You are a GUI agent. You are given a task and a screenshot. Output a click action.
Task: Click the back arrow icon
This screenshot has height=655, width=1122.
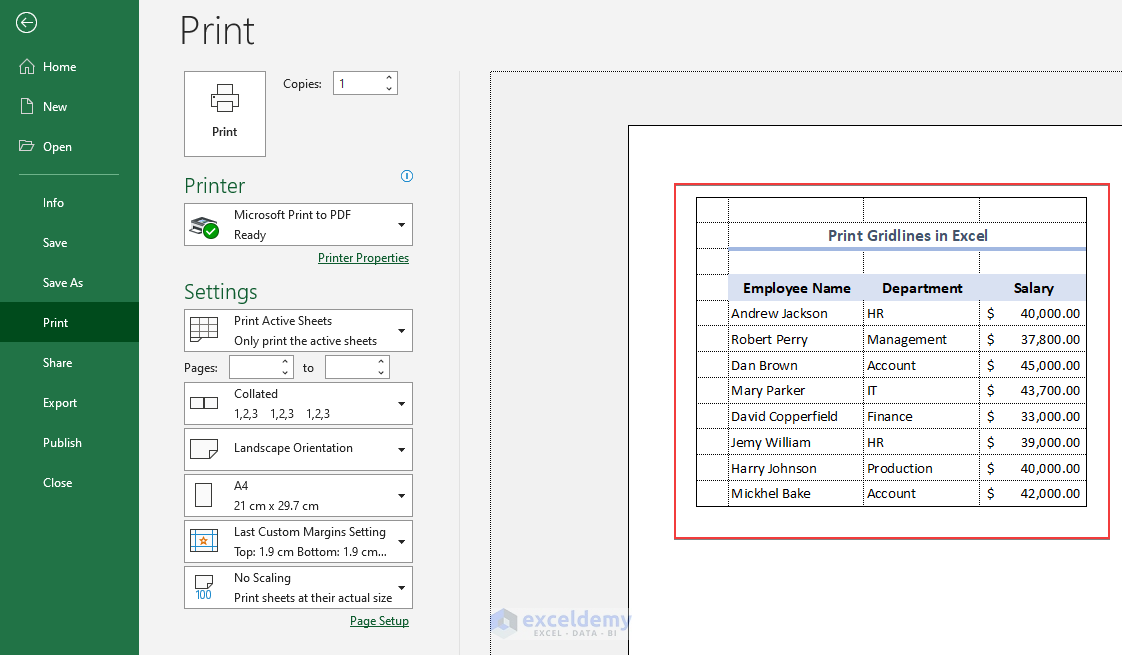pyautogui.click(x=26, y=23)
